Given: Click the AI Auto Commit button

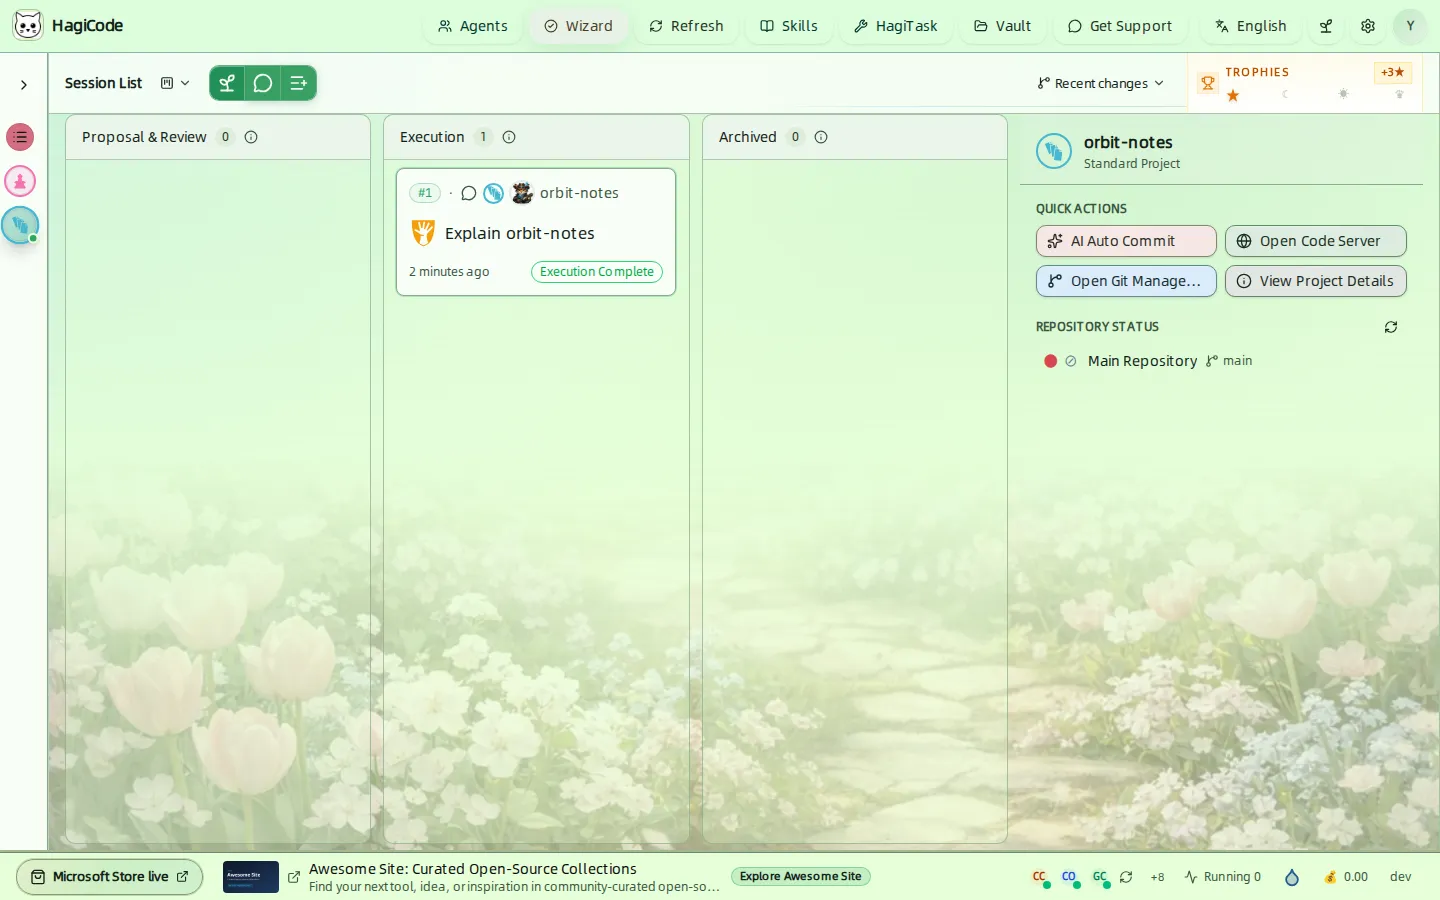Looking at the screenshot, I should pyautogui.click(x=1126, y=241).
